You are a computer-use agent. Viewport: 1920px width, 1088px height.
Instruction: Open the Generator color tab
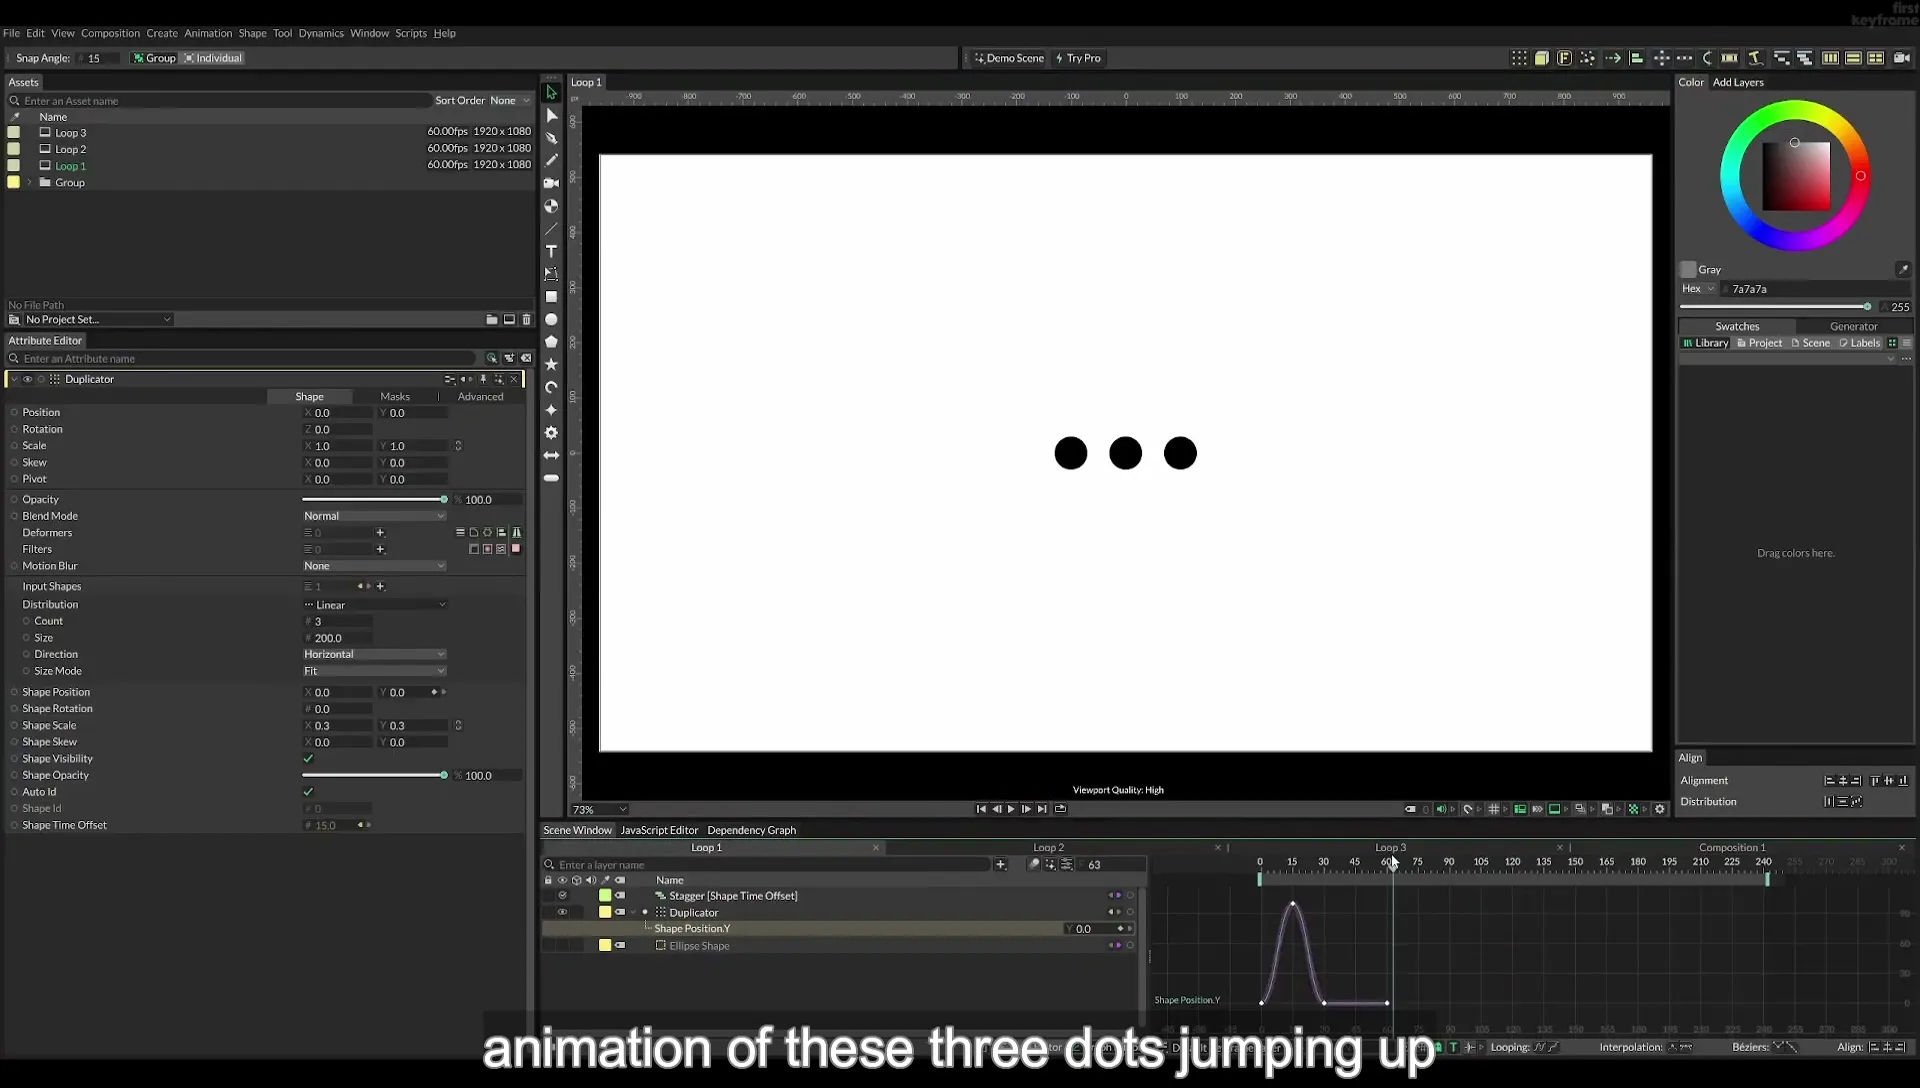(1853, 326)
